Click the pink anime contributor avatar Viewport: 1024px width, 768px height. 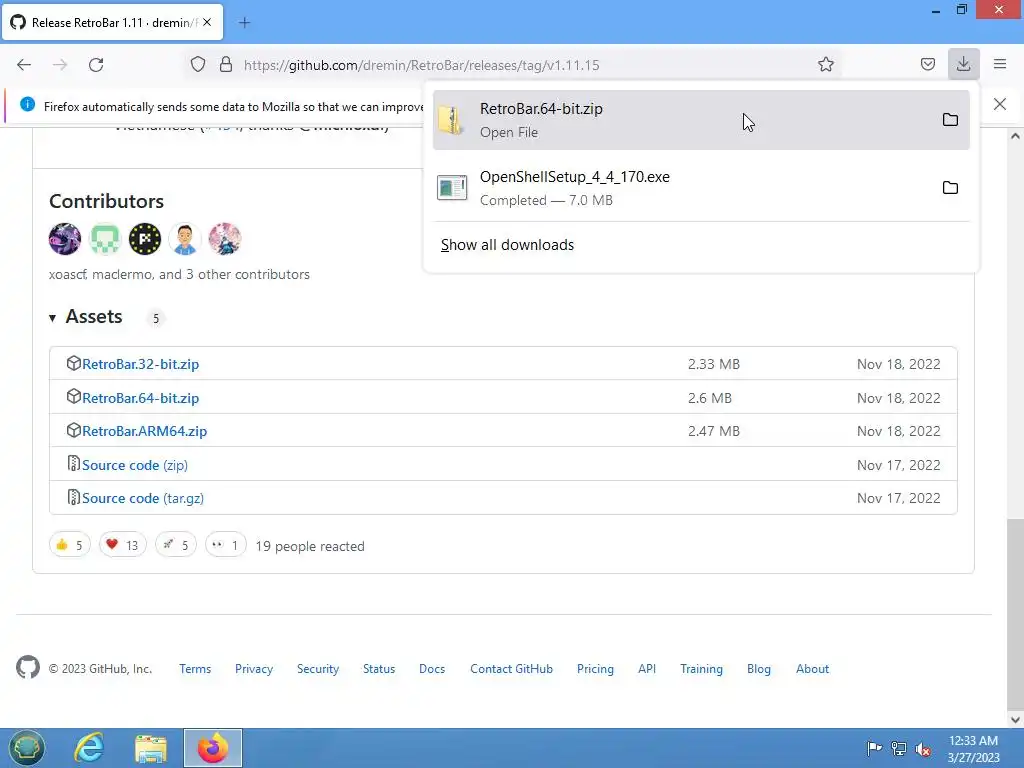[x=225, y=238]
